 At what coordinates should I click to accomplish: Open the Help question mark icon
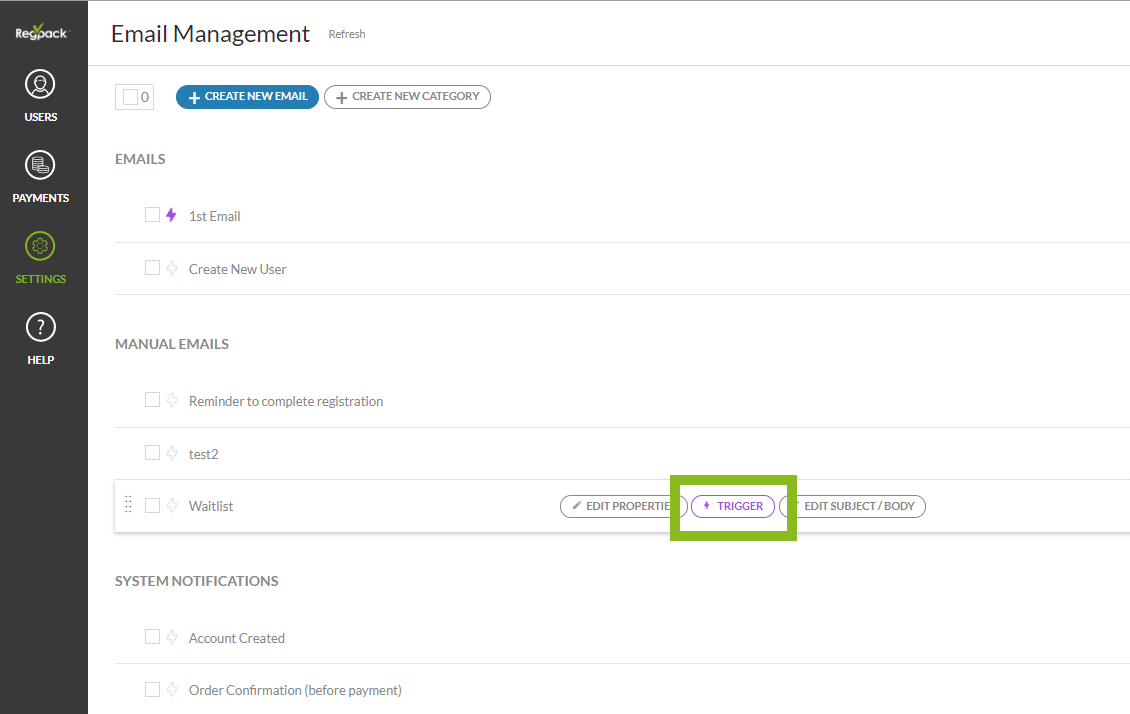pos(41,327)
